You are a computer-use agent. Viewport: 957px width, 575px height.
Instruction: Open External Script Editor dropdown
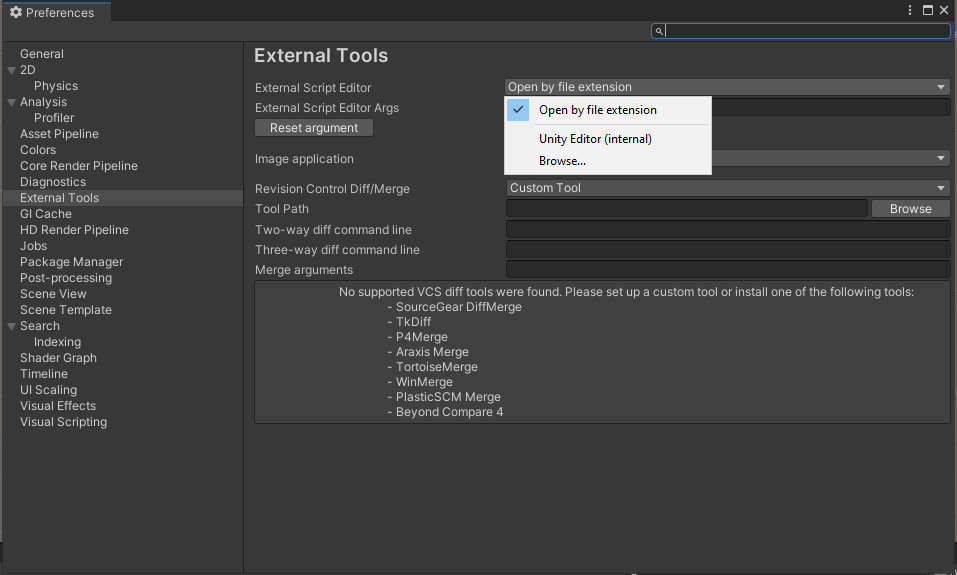(x=727, y=87)
